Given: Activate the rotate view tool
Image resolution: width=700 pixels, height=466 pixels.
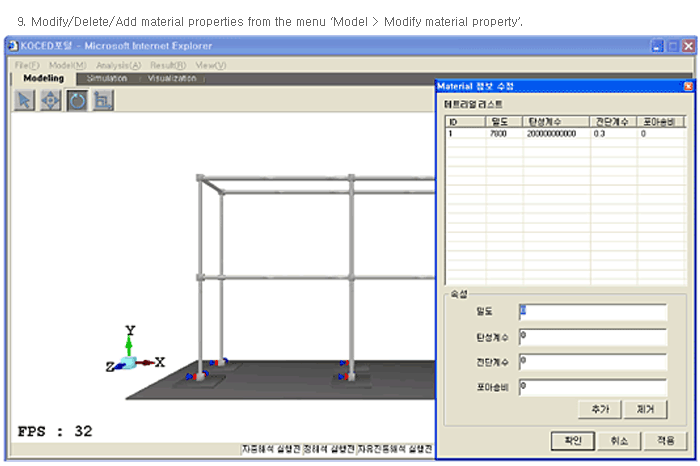Looking at the screenshot, I should (77, 100).
